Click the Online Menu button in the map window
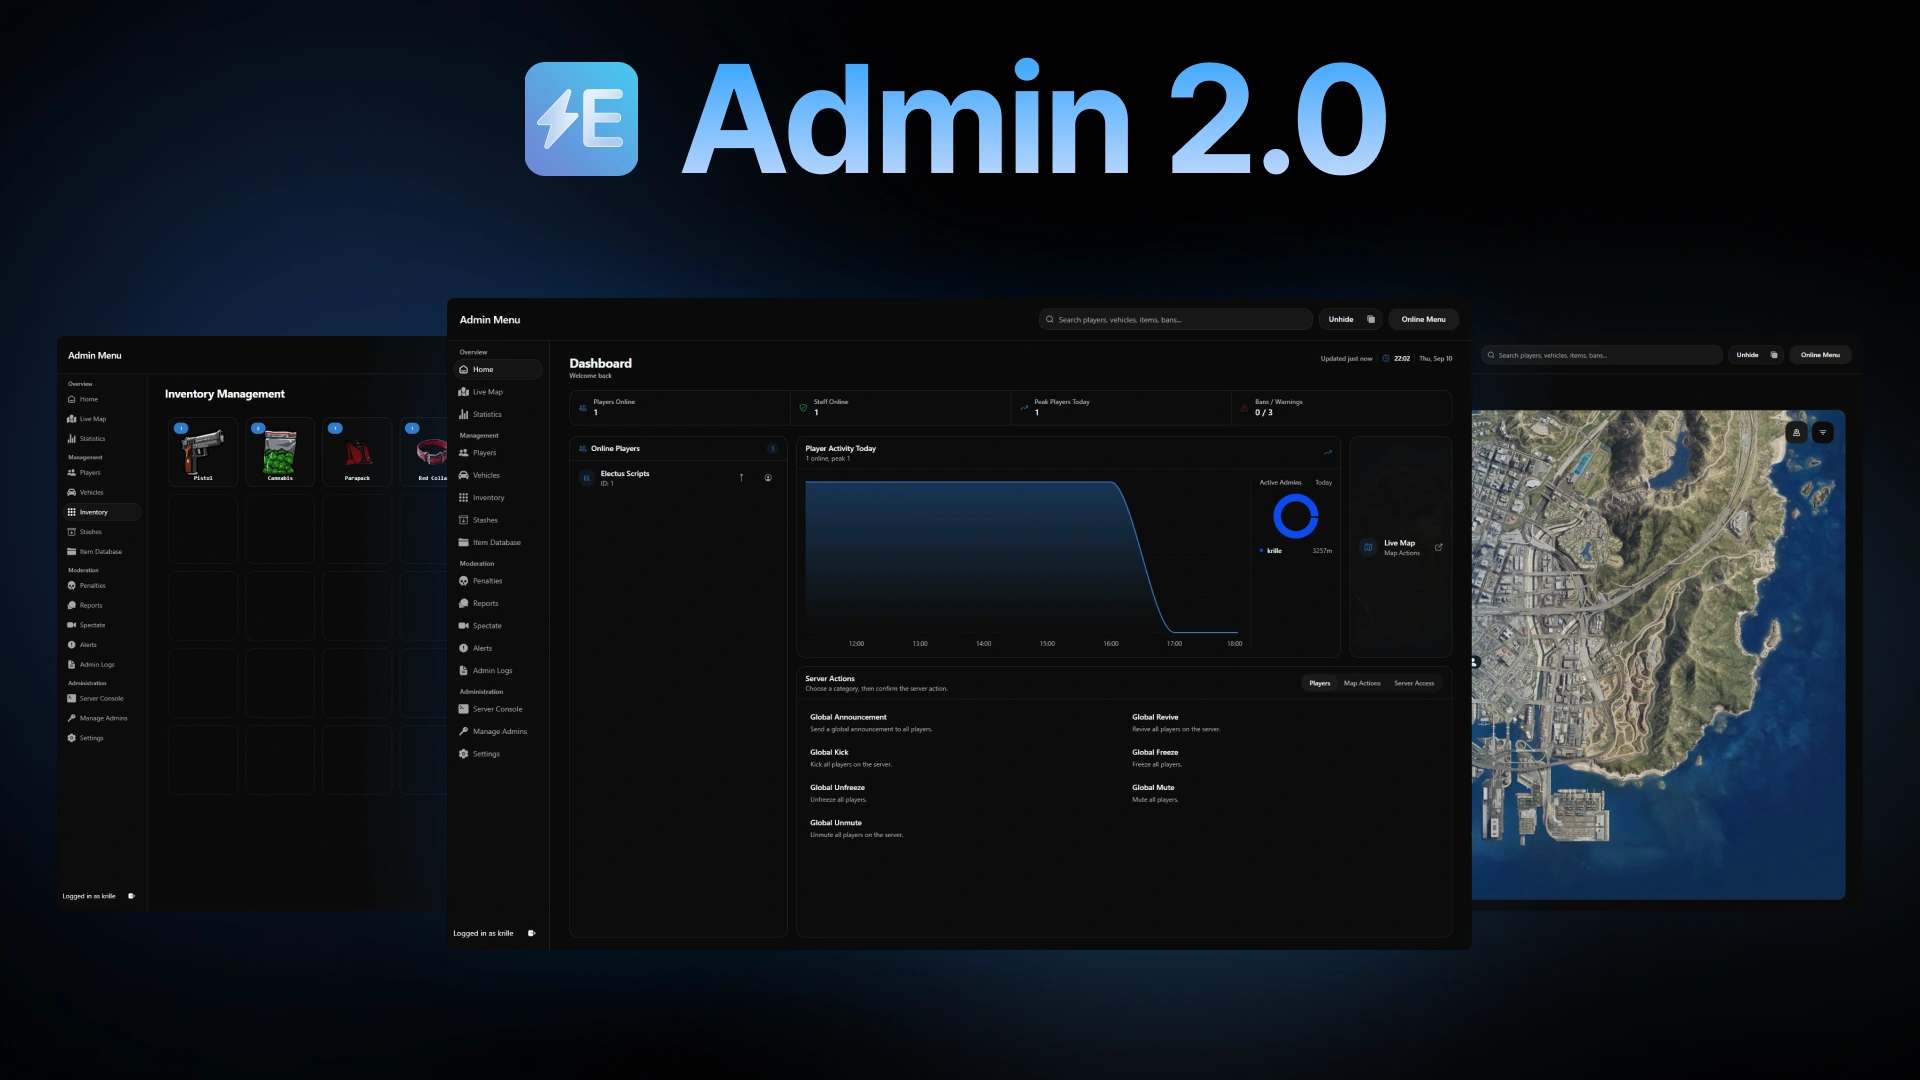Viewport: 1920px width, 1080px height. [x=1820, y=355]
